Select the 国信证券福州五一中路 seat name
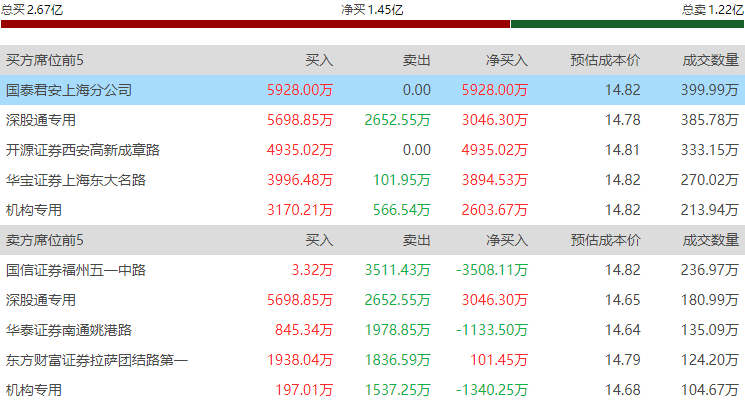 [76, 270]
